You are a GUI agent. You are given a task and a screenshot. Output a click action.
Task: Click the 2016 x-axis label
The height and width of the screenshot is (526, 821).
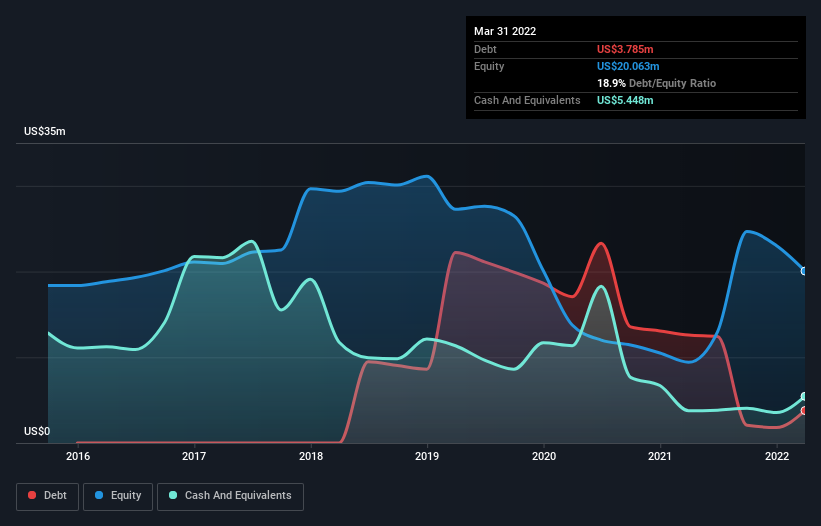coord(78,456)
